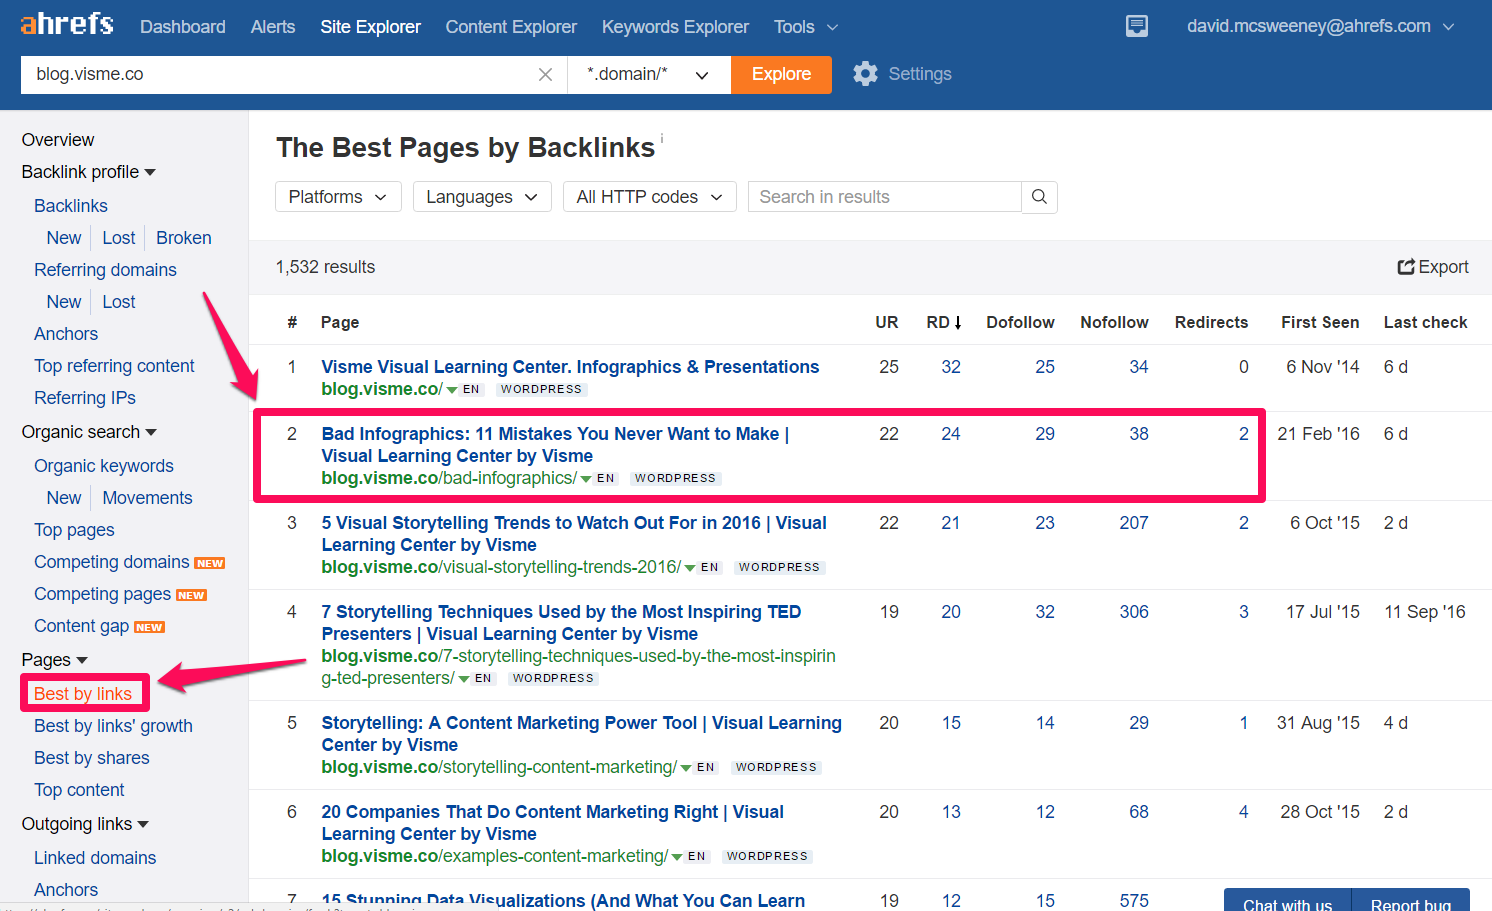This screenshot has width=1492, height=911.
Task: Open Top referring content link
Action: tap(114, 366)
